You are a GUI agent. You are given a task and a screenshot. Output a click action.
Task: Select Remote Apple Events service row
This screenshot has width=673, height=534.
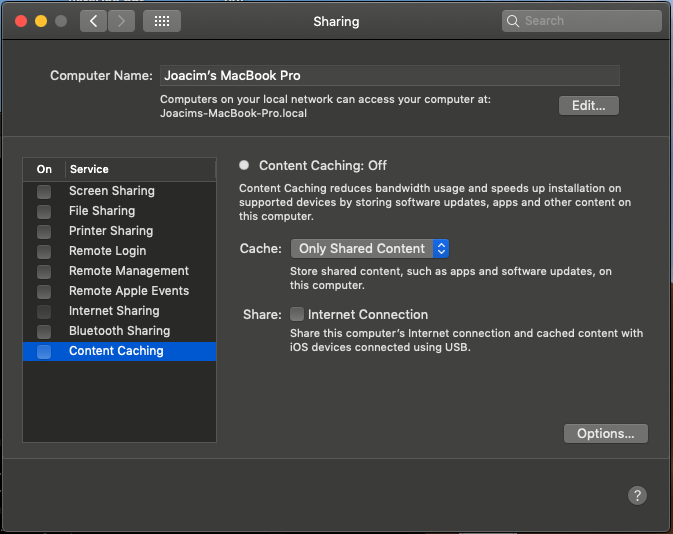(x=119, y=291)
